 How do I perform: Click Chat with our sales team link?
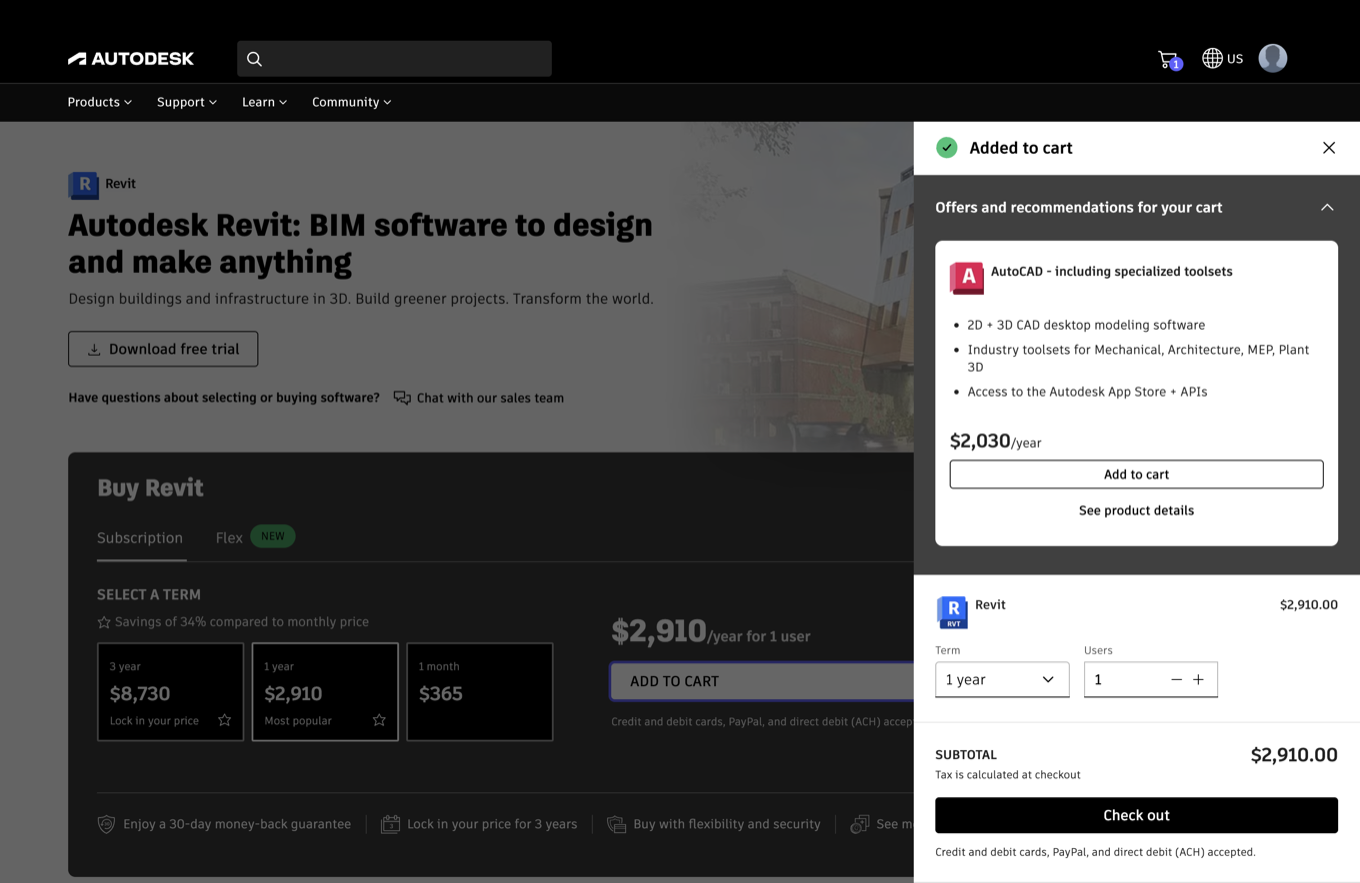click(x=490, y=398)
